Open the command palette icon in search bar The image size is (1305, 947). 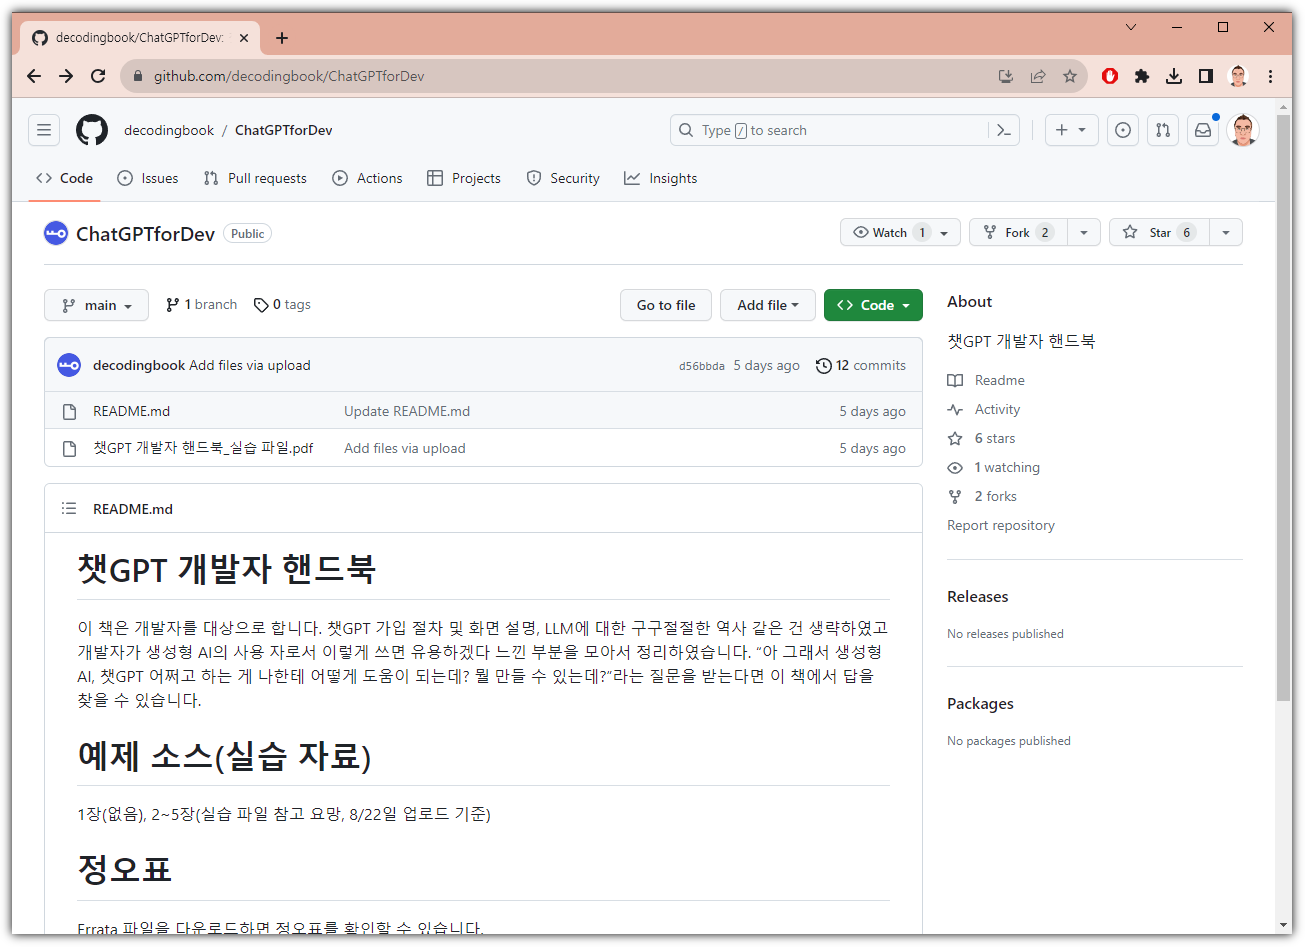(x=1004, y=130)
